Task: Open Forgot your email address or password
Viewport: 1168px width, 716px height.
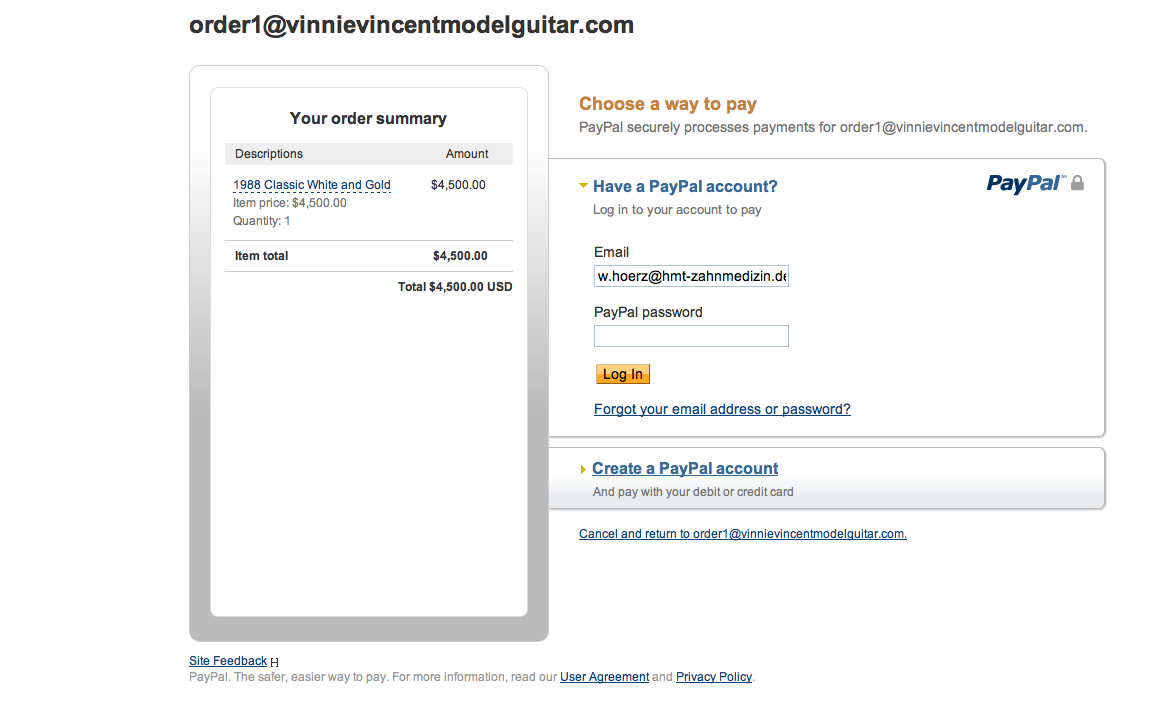Action: point(722,409)
